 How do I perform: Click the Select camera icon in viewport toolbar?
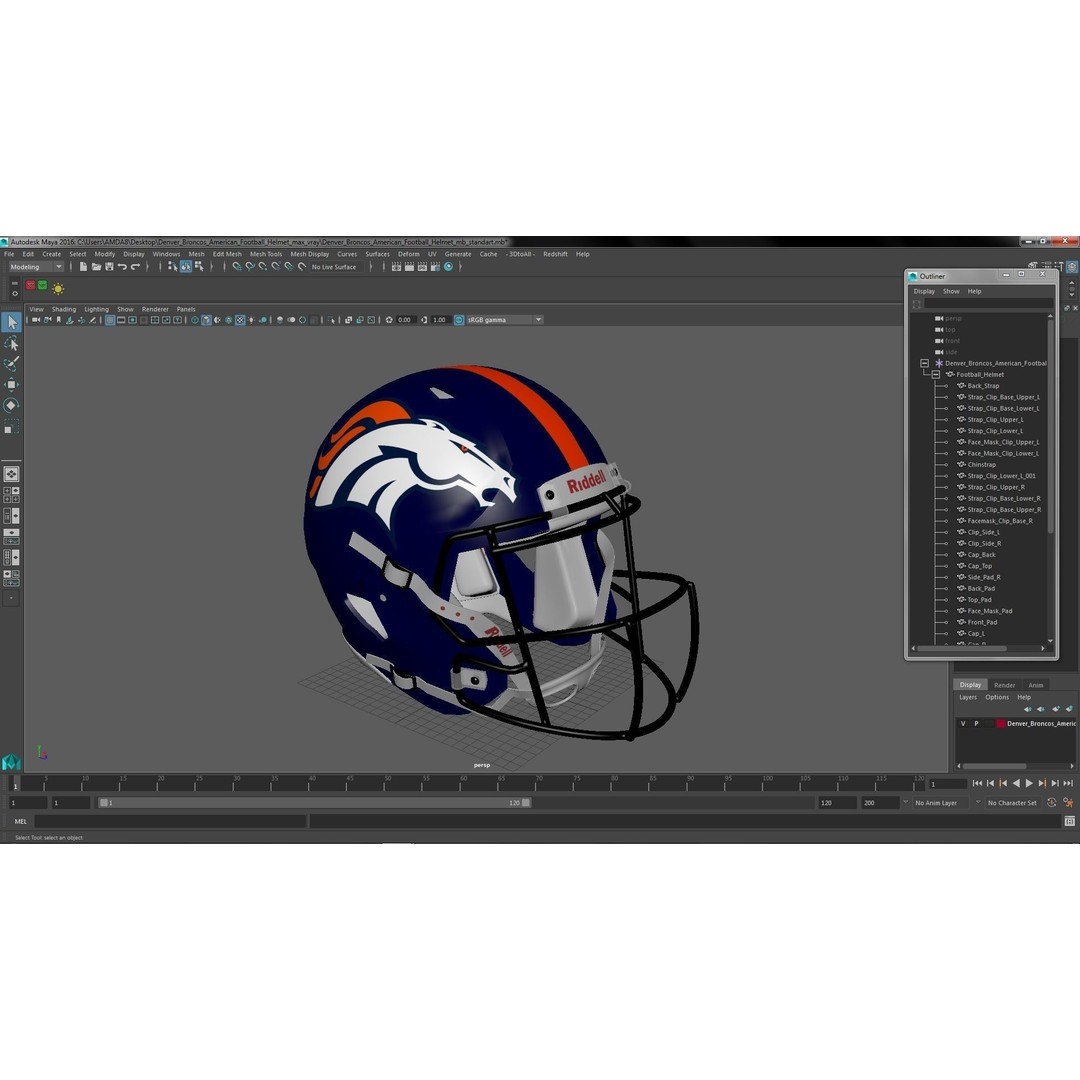pyautogui.click(x=36, y=320)
